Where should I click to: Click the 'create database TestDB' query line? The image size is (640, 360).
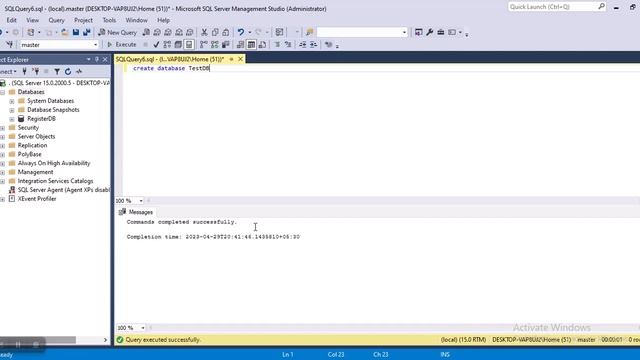coord(171,68)
